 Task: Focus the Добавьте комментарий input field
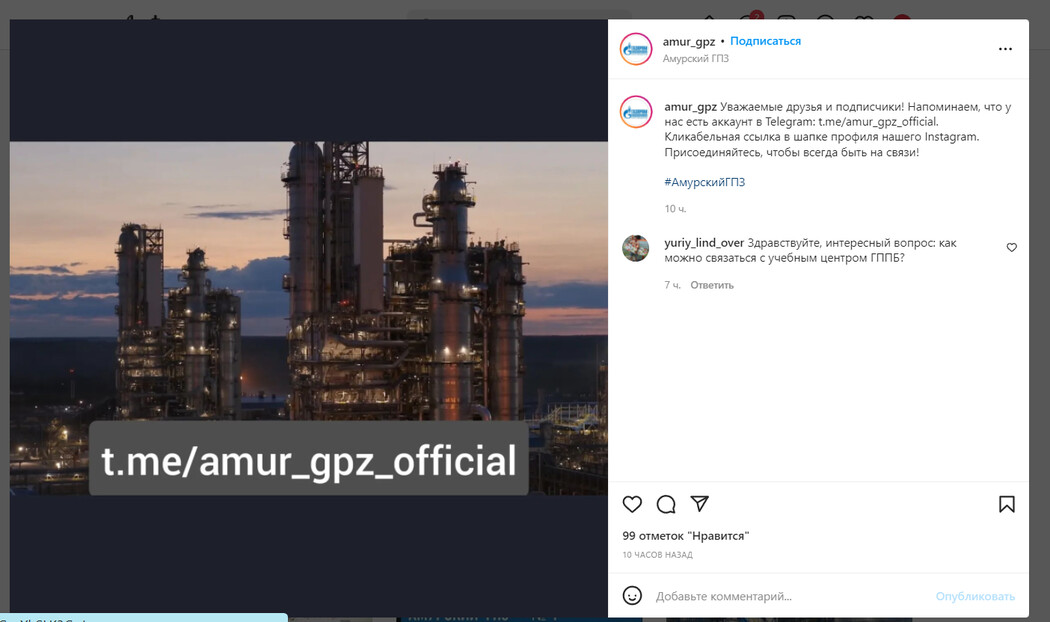(x=790, y=596)
